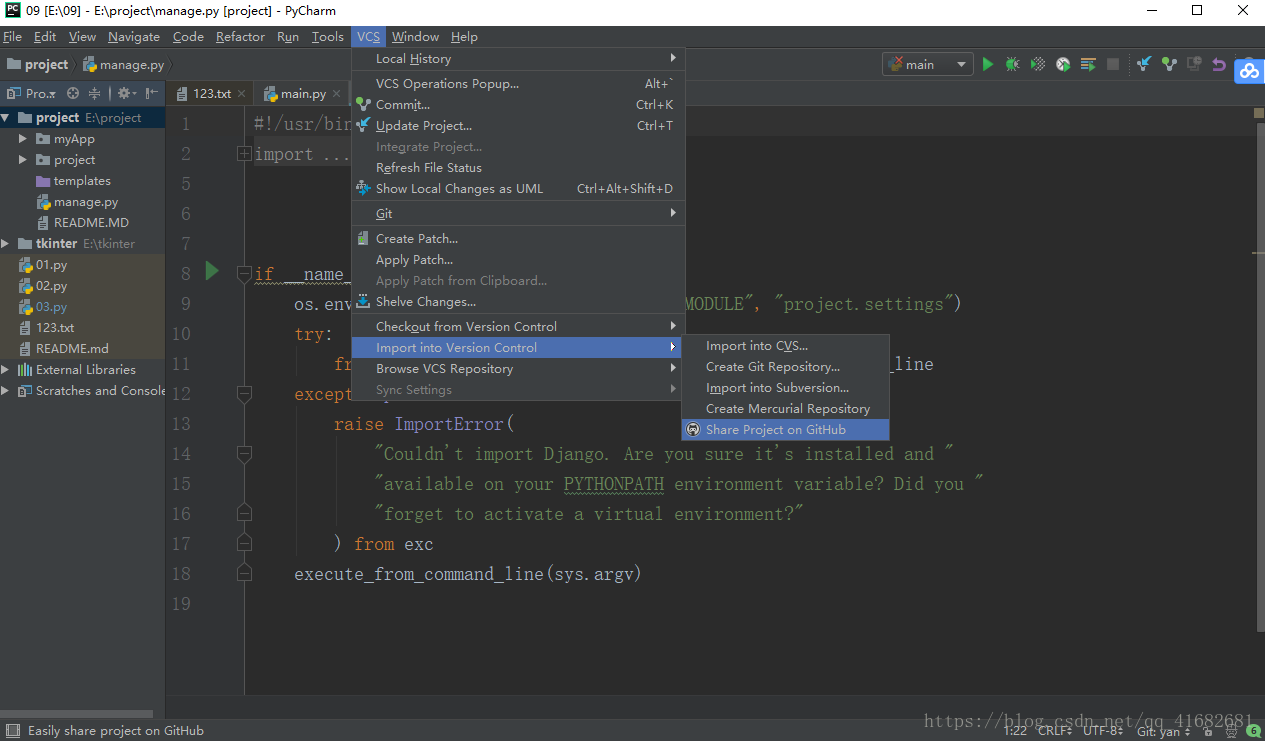Viewport: 1265px width, 741px height.
Task: Click the 1:22 caret position indicator
Action: click(1015, 731)
